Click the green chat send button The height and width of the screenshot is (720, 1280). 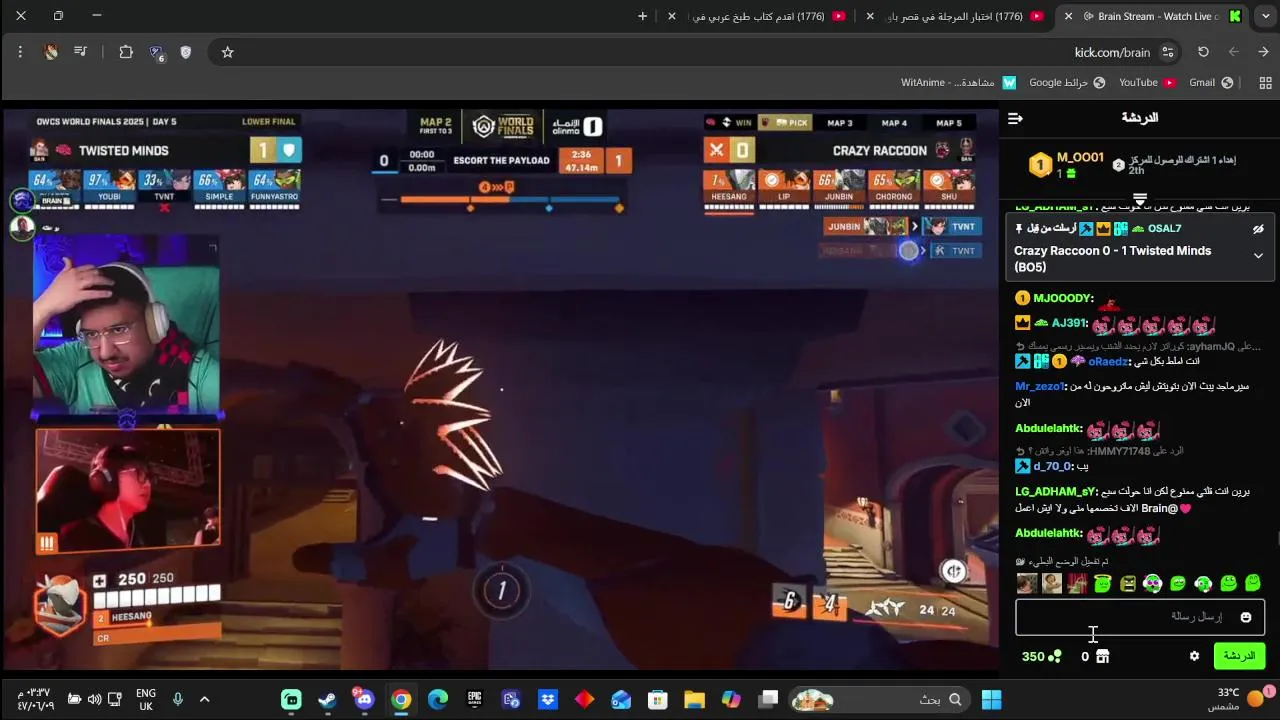[x=1239, y=656]
